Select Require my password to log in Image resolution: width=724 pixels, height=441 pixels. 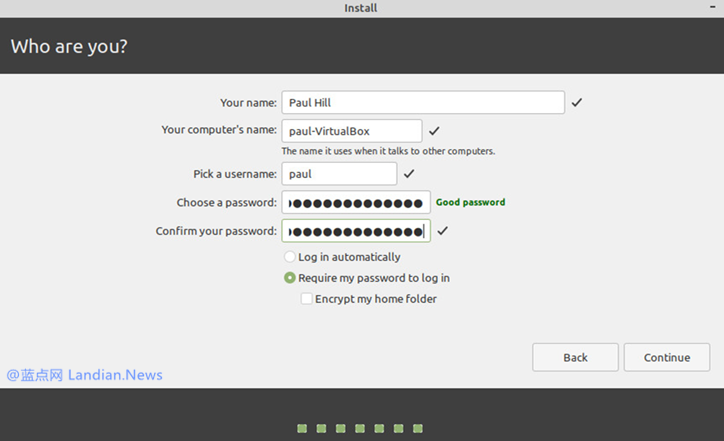[x=290, y=278]
